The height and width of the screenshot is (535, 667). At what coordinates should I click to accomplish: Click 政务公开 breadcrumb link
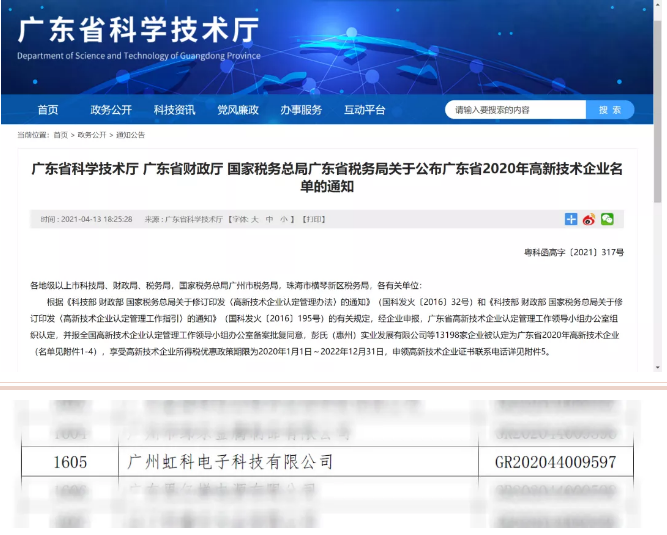(x=91, y=134)
